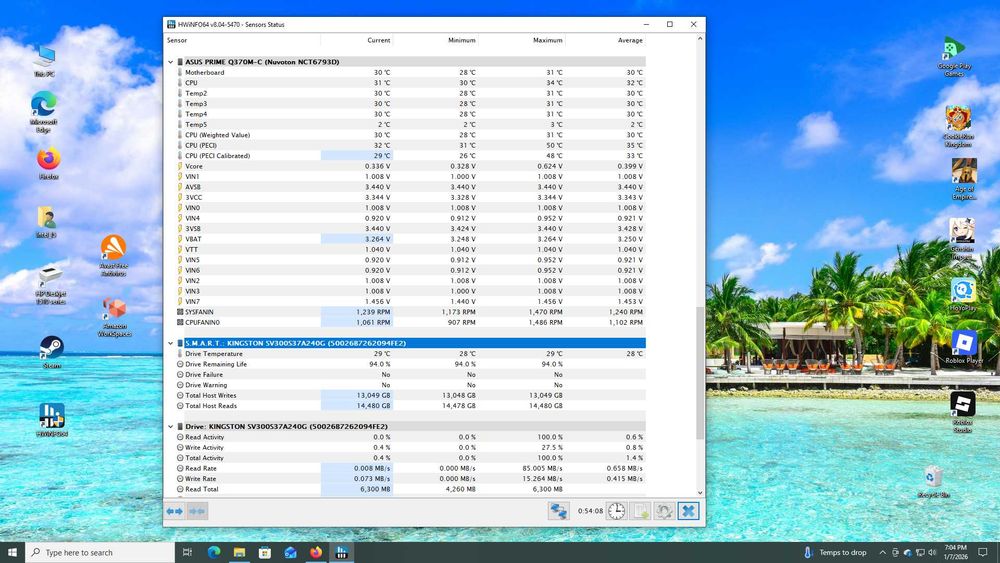Image resolution: width=1000 pixels, height=563 pixels.
Task: Open Firefox desktop shortcut
Action: click(x=48, y=163)
